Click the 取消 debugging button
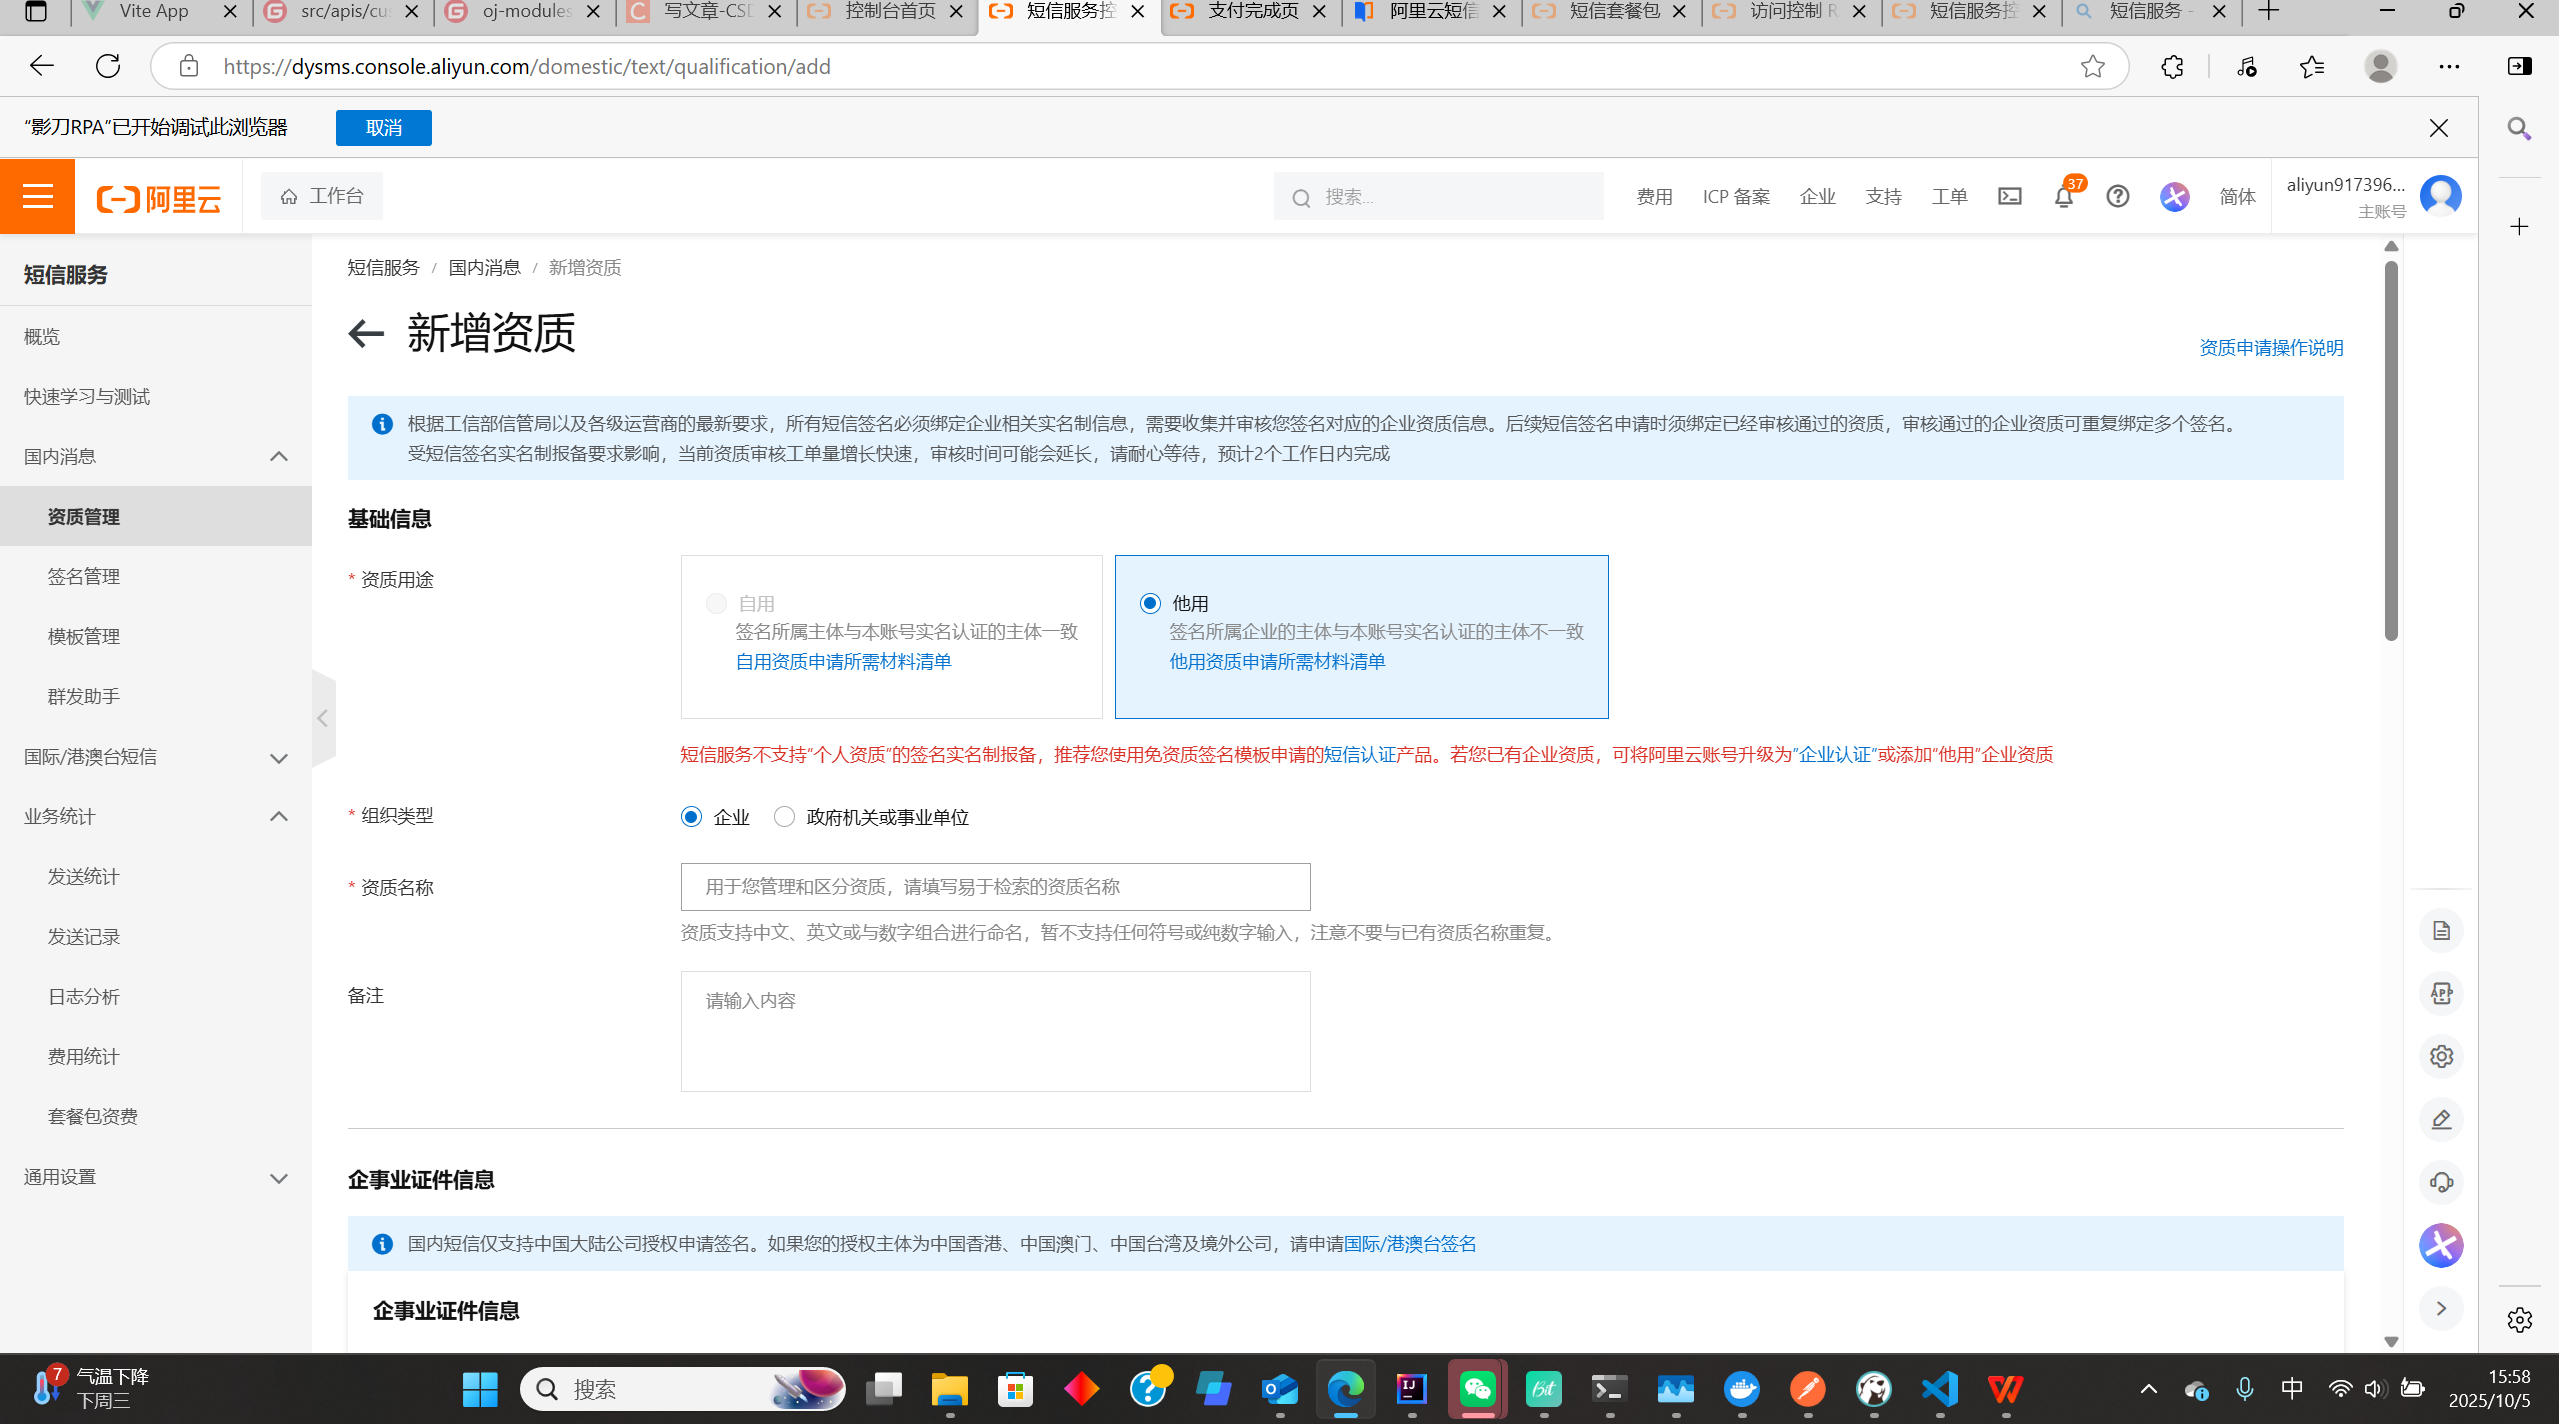This screenshot has height=1424, width=2559. tap(384, 128)
